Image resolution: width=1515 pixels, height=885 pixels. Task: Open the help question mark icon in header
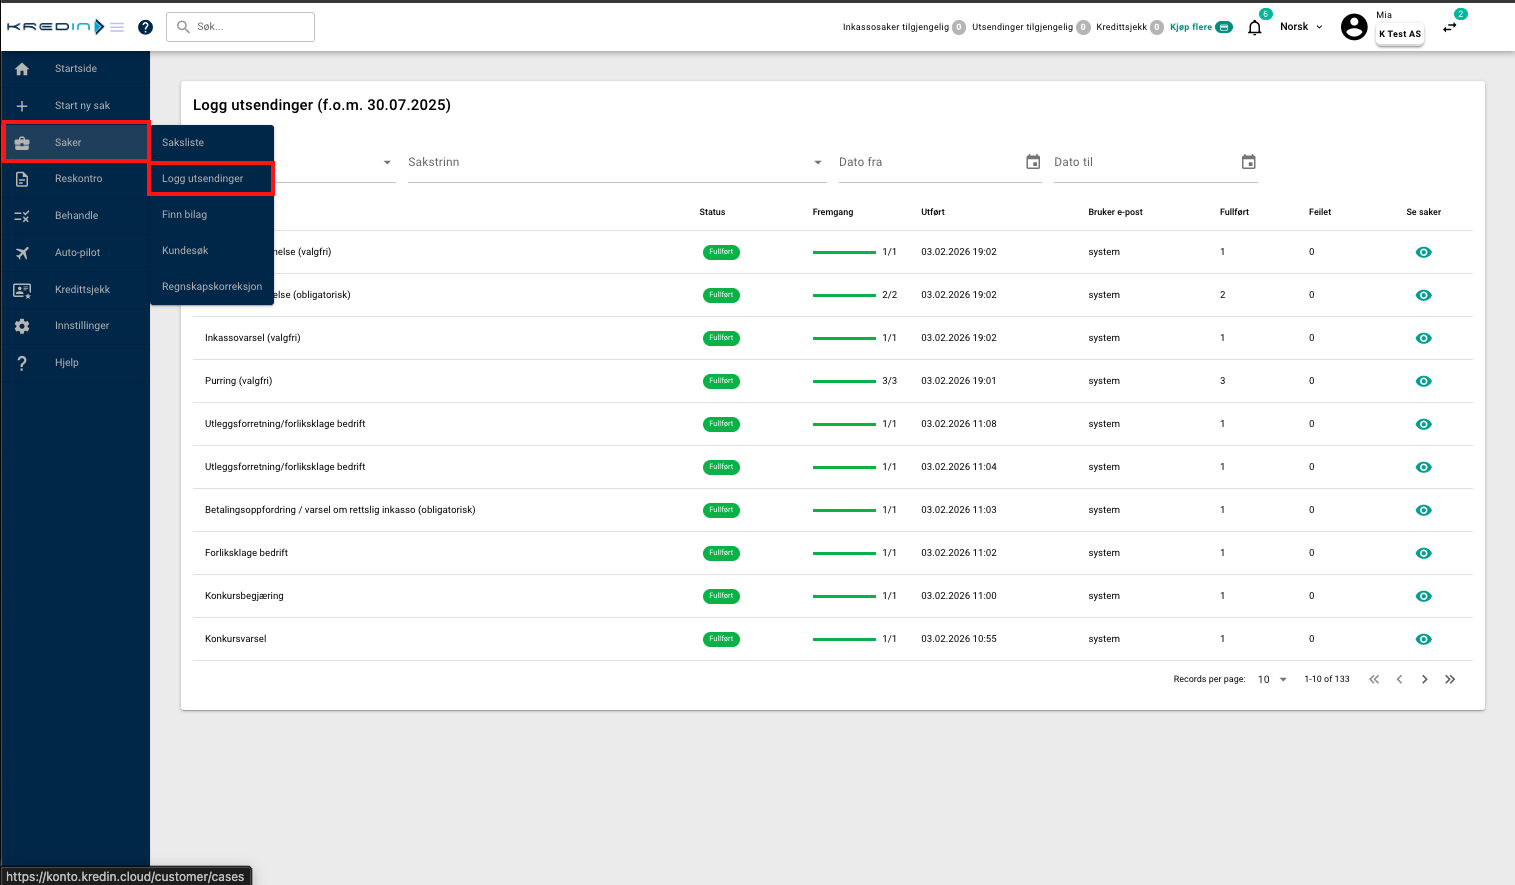tap(145, 27)
